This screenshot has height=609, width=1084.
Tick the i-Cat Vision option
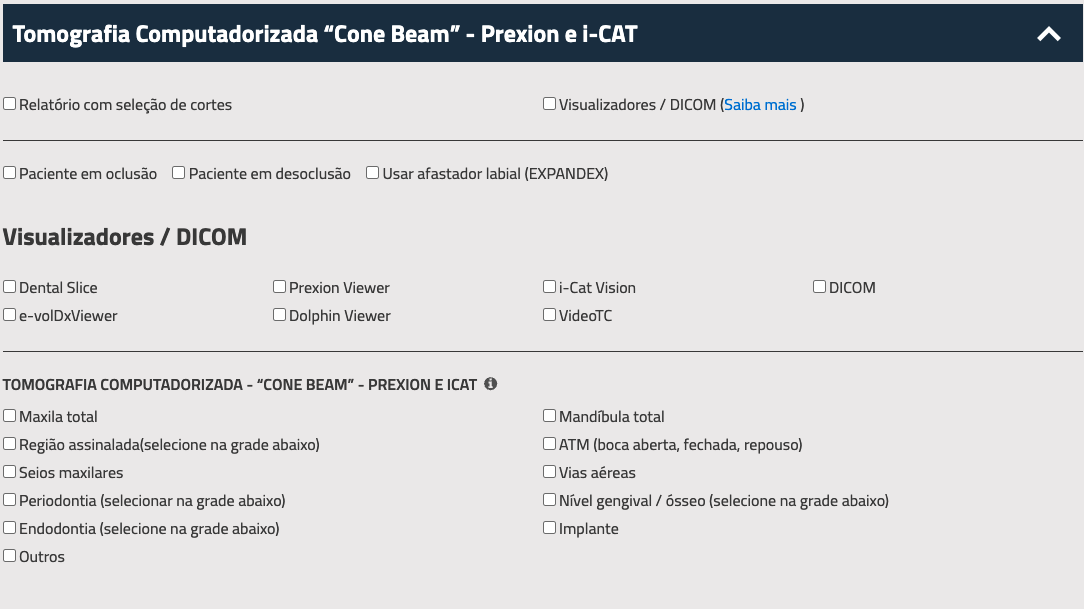tap(550, 287)
